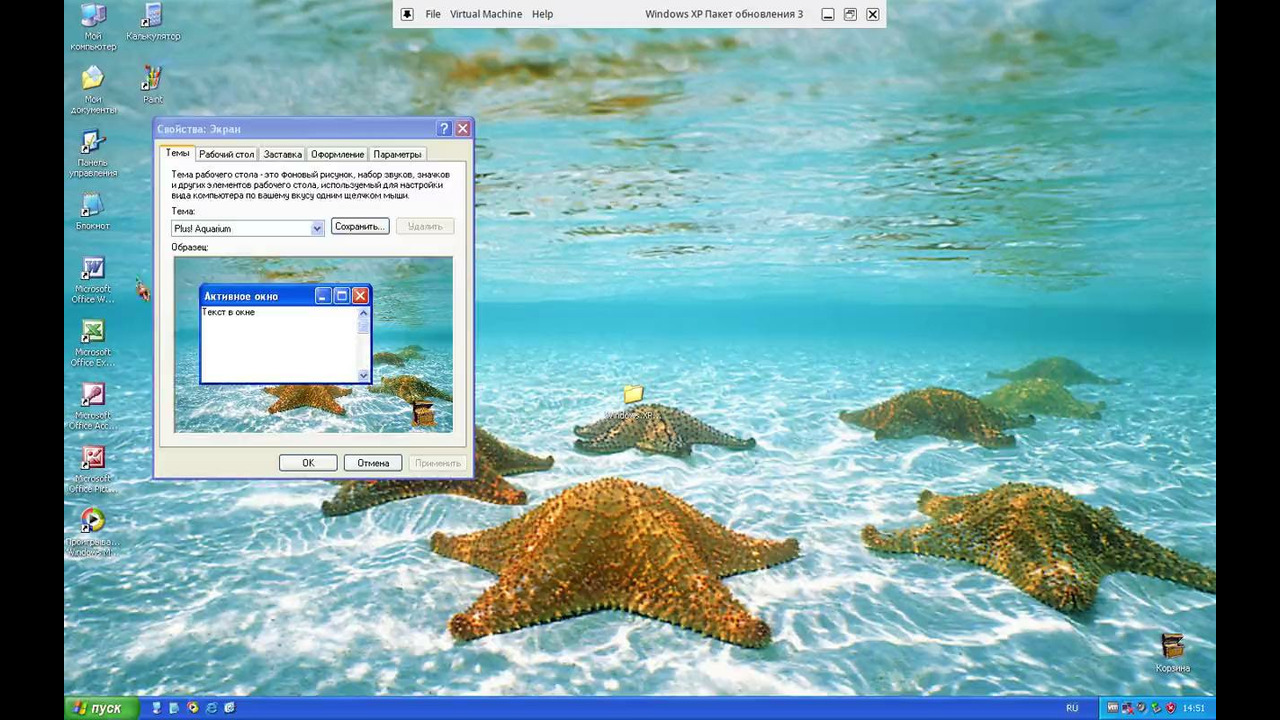Switch to the Заставка tab
Screen dimensions: 1280x720
point(282,154)
